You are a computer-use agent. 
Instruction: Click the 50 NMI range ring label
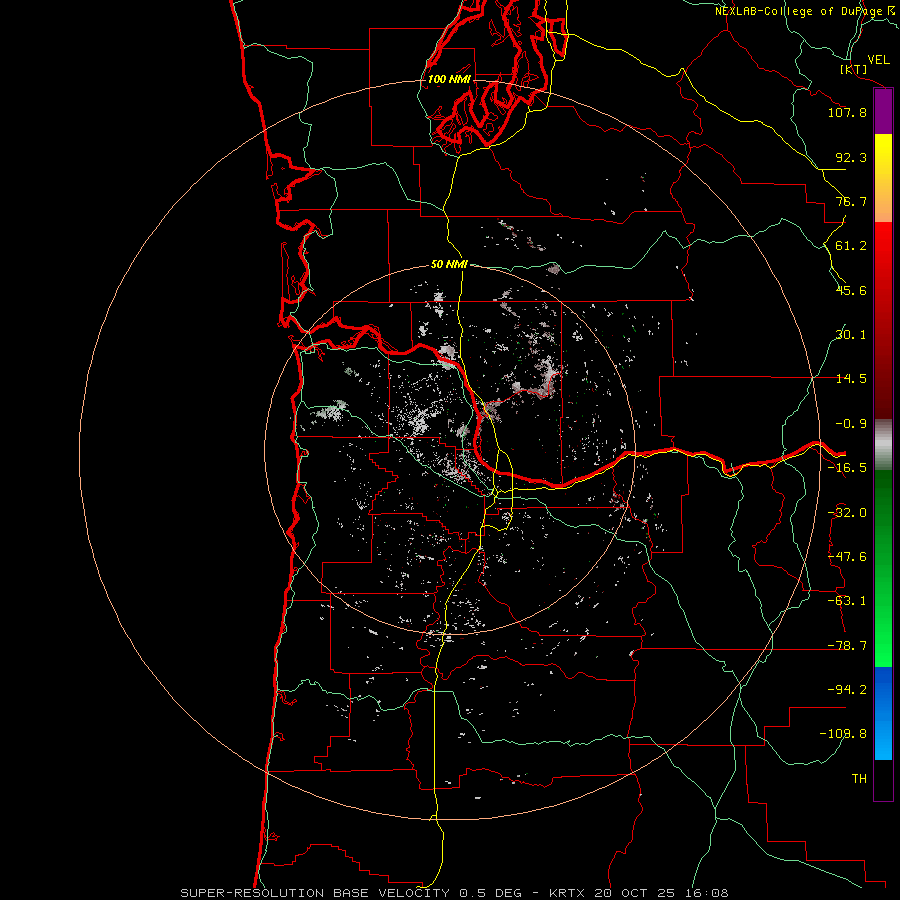[449, 265]
